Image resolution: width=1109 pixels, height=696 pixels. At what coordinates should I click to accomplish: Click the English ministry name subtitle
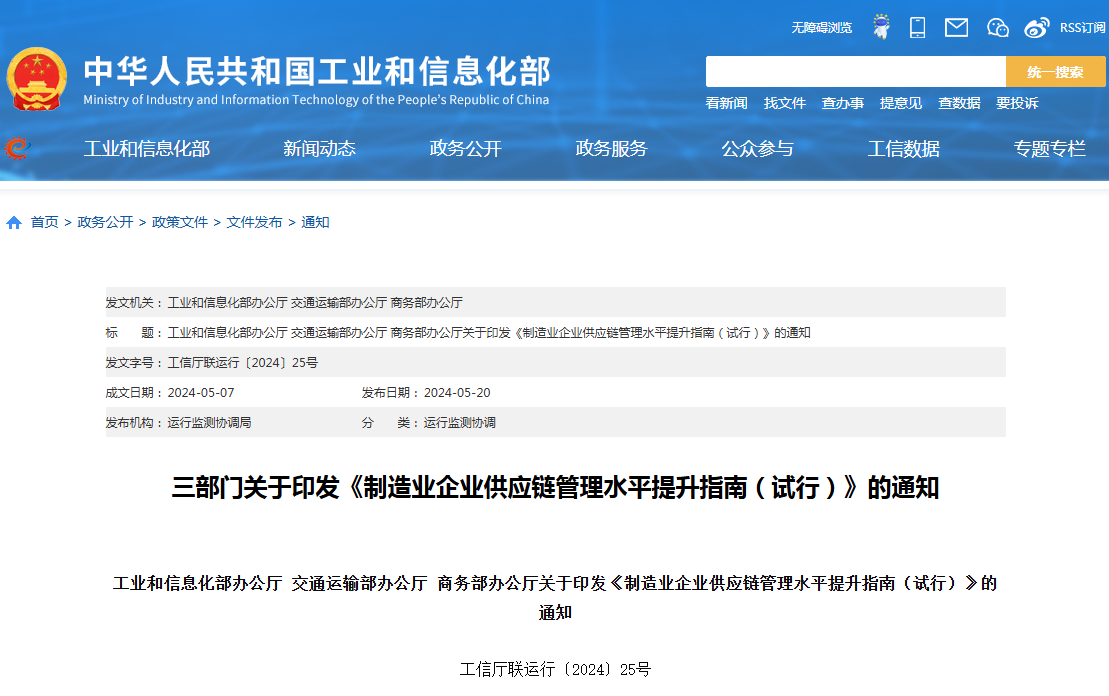[x=316, y=100]
